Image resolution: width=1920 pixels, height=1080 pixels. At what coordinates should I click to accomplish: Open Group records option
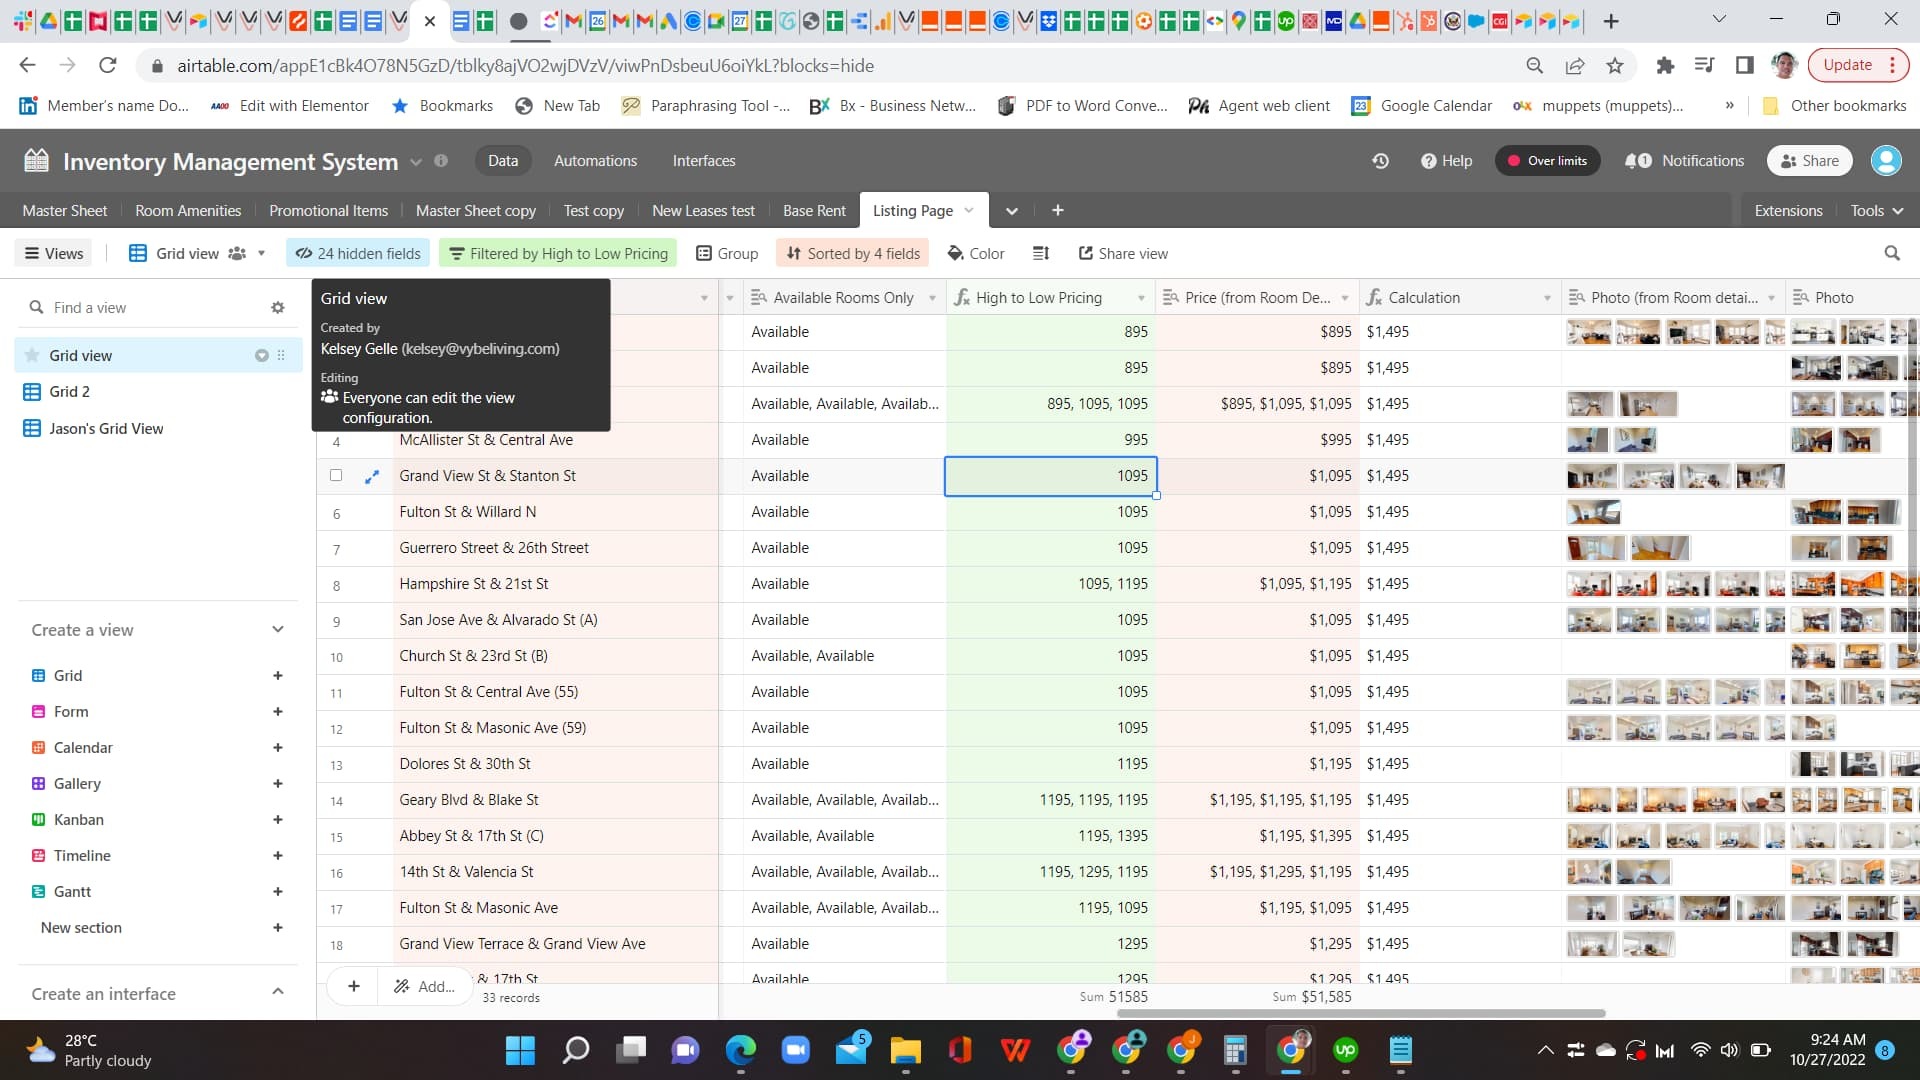(727, 254)
